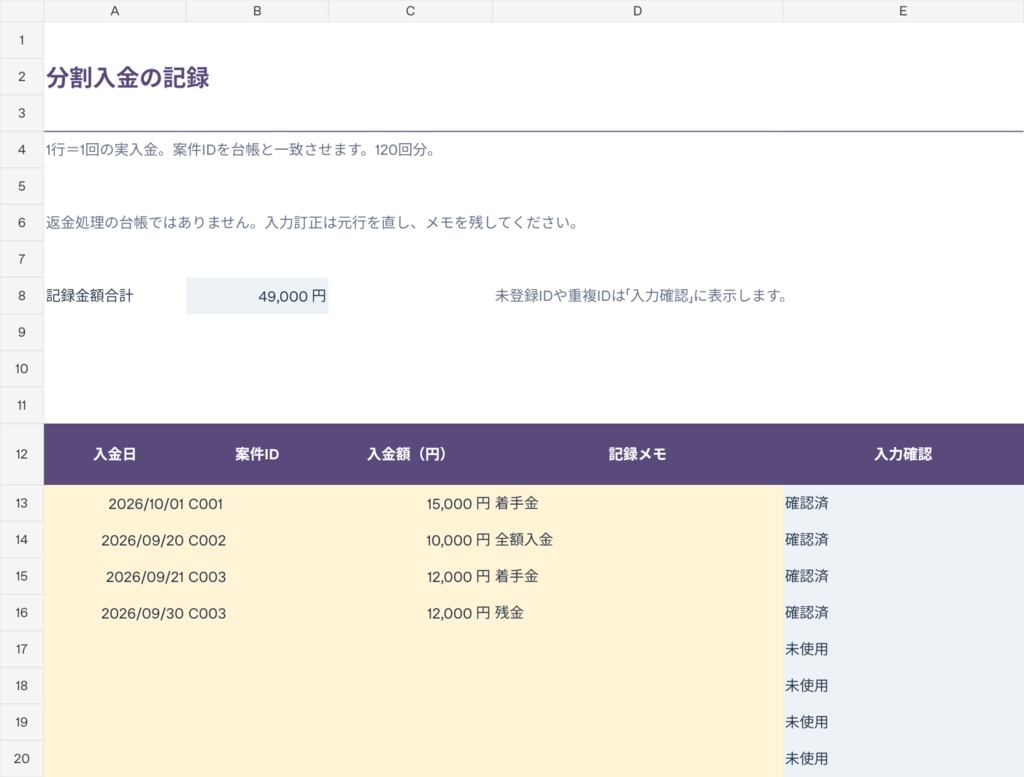Click the 入力確認 table header

[x=903, y=454]
